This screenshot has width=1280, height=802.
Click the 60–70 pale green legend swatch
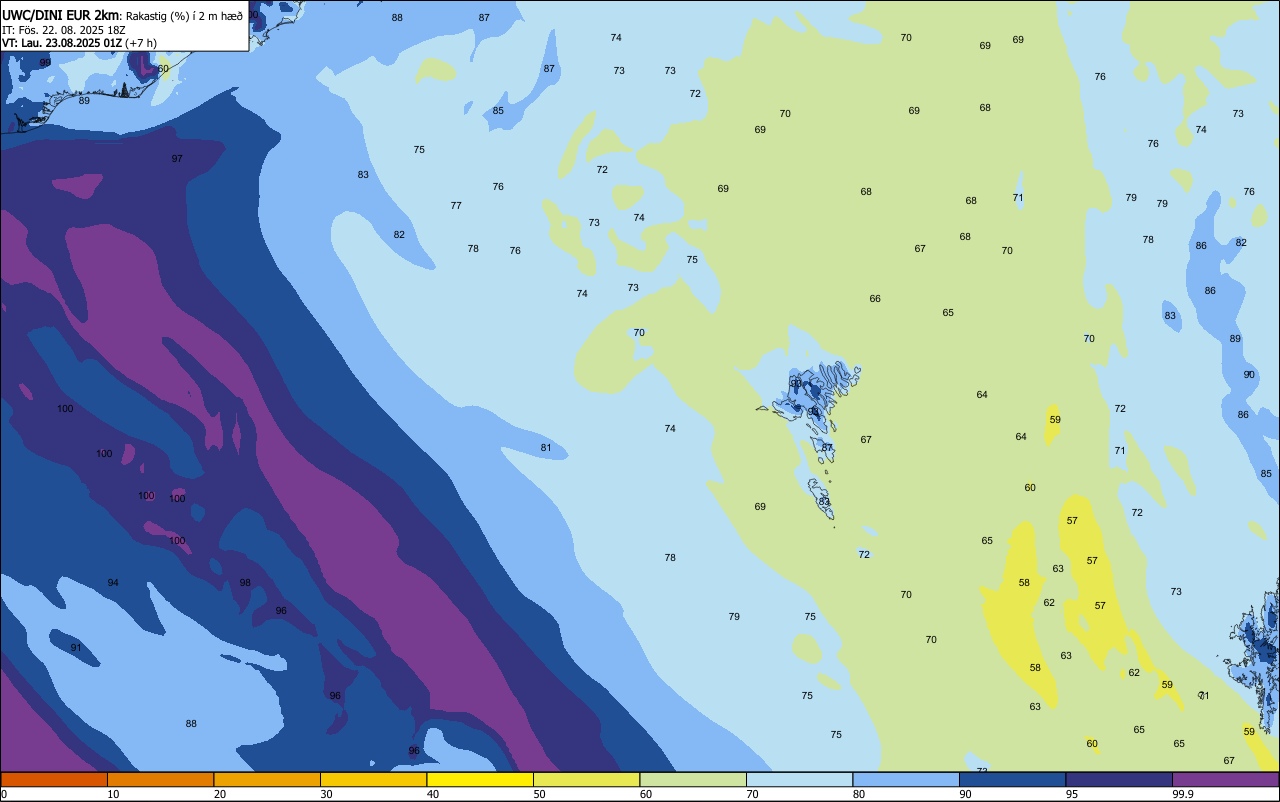click(x=693, y=779)
